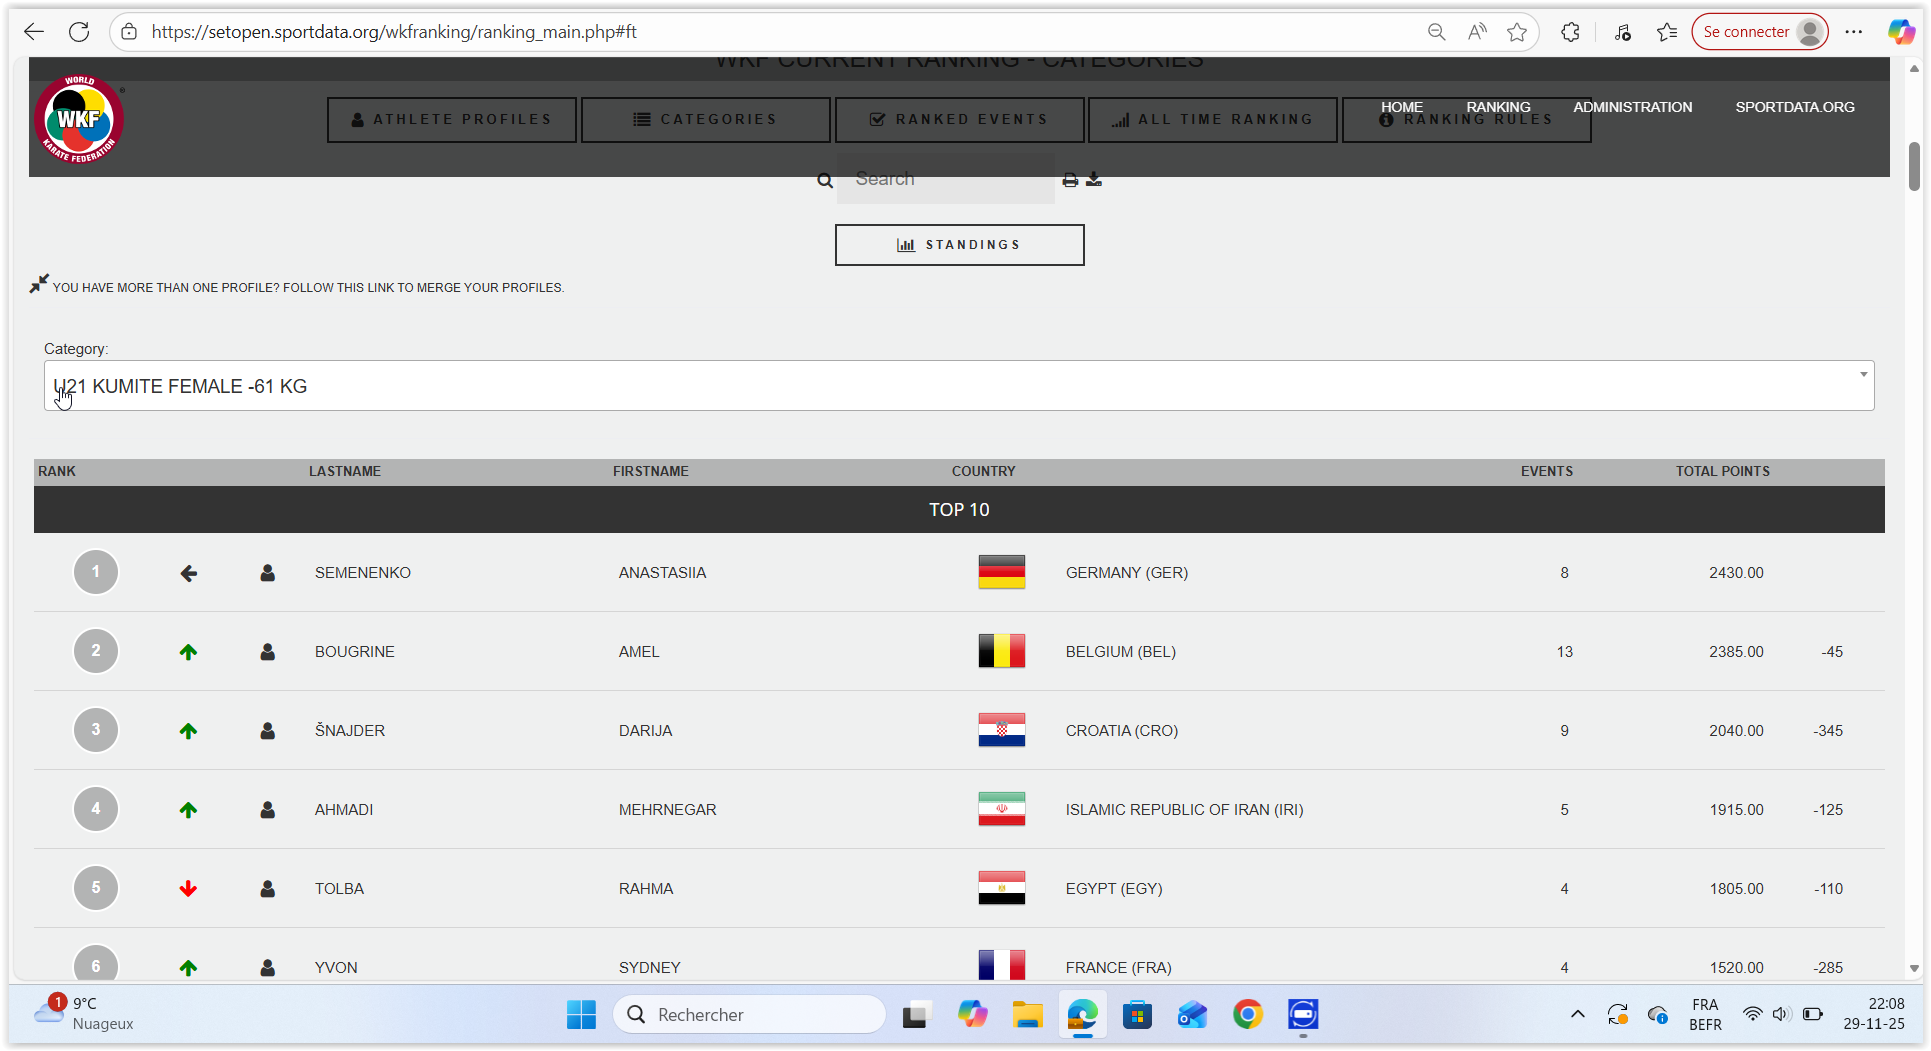This screenshot has height=1051, width=1931.
Task: Click the magnifier search icon
Action: [x=825, y=180]
